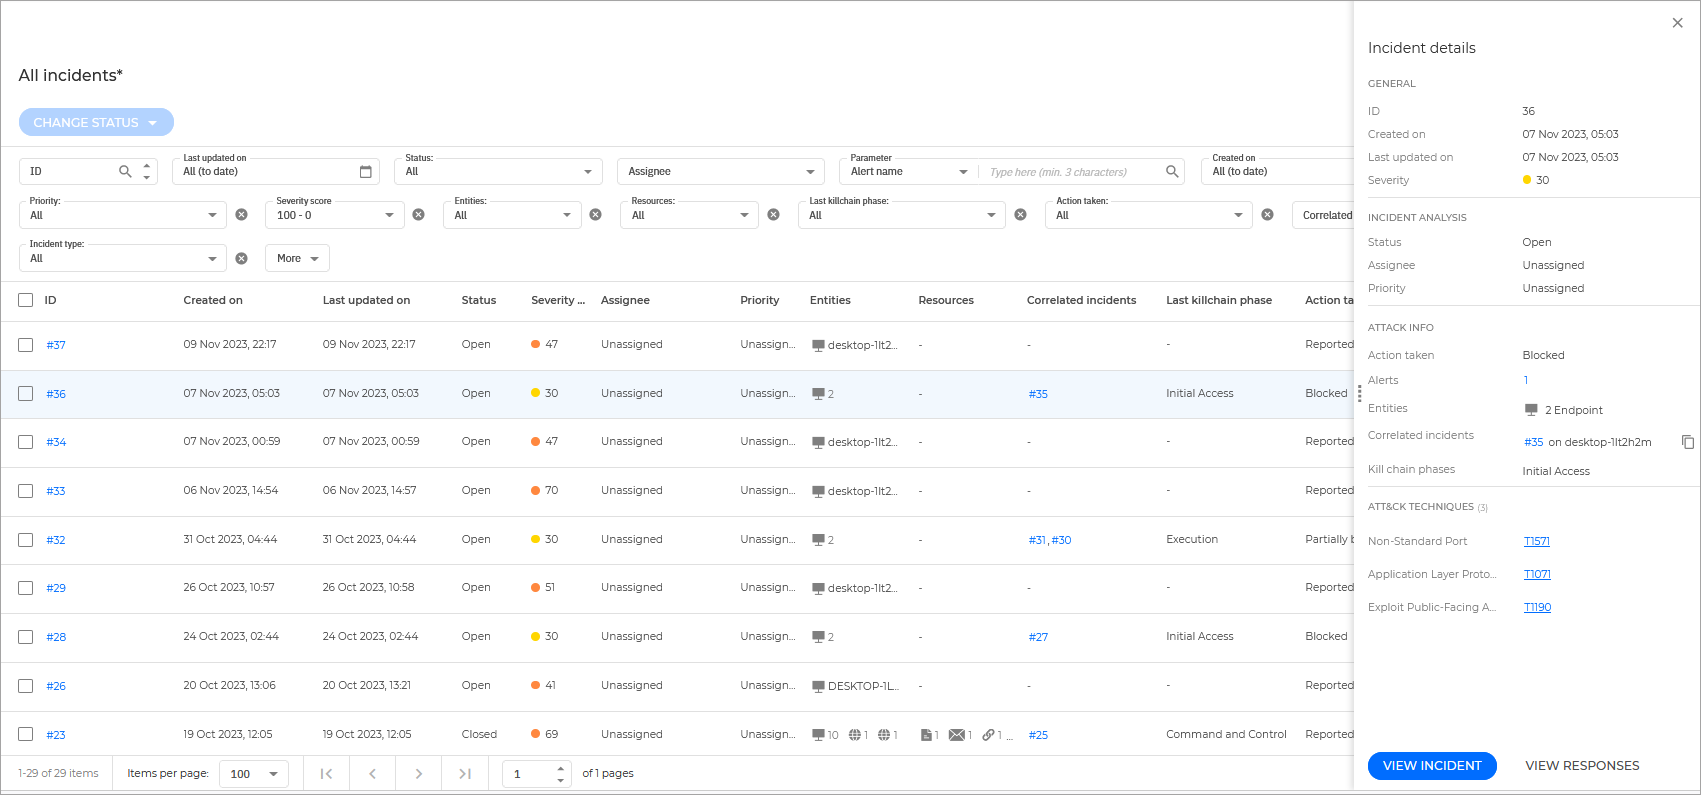The height and width of the screenshot is (795, 1701).
Task: Clear the Severity score filter
Action: coord(418,215)
